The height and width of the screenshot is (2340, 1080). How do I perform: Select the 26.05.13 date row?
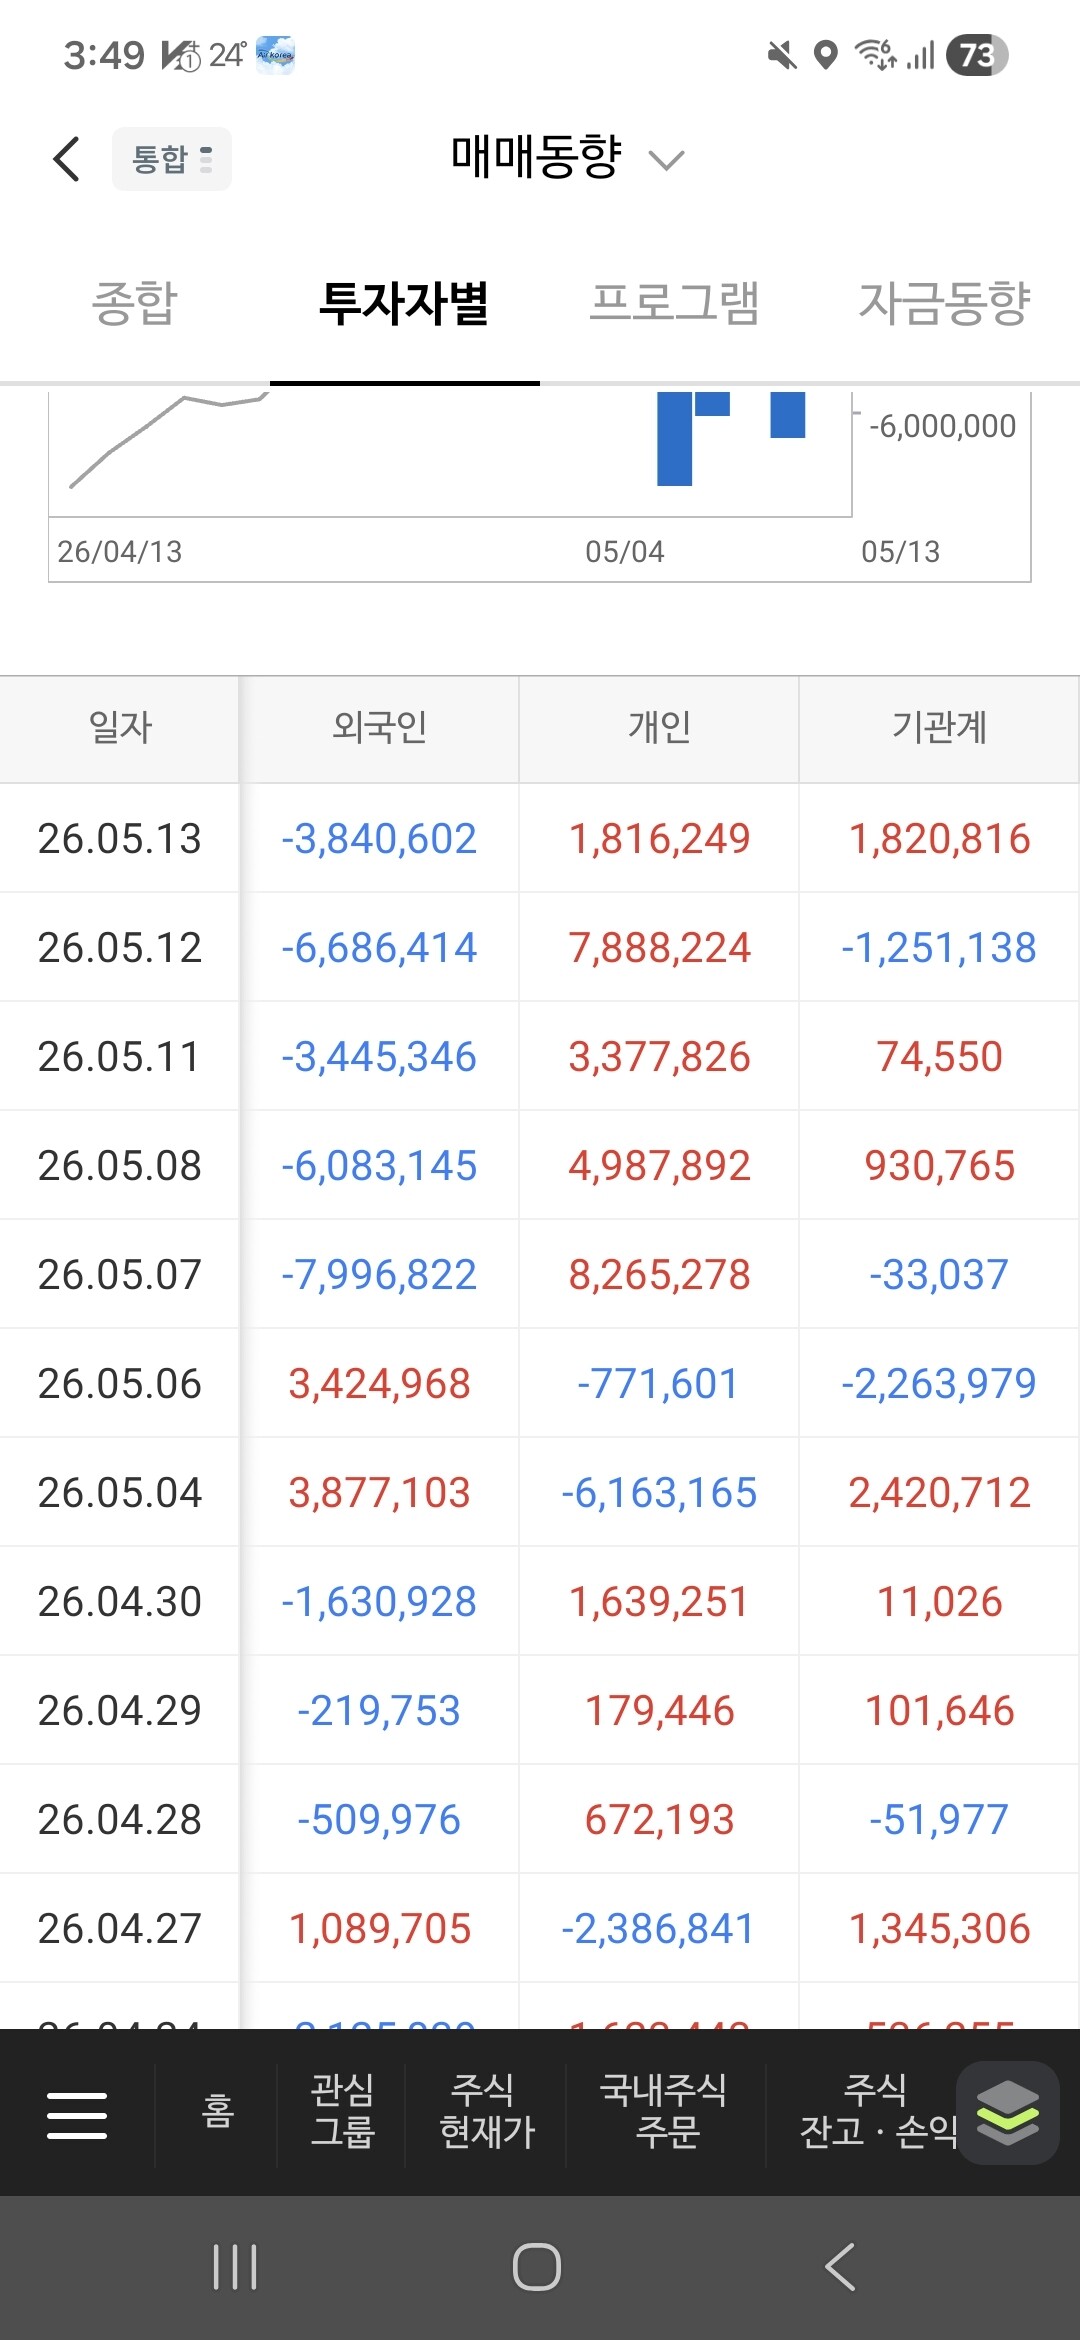540,838
